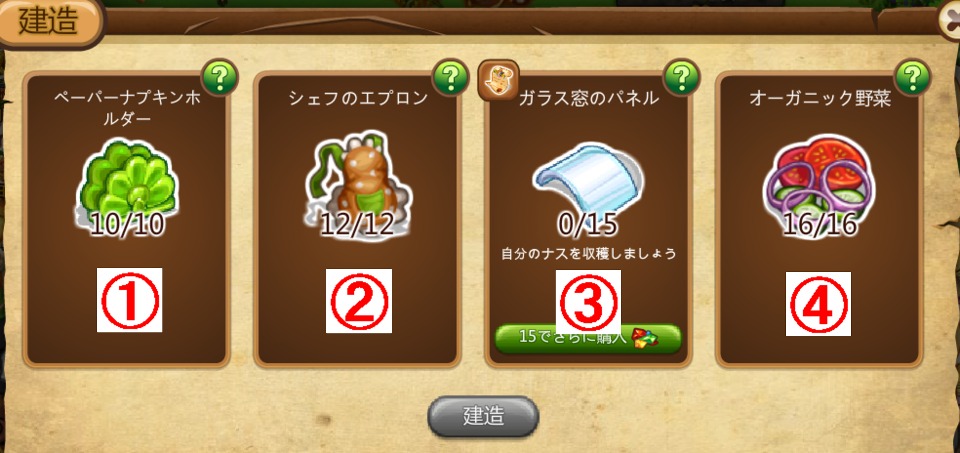Image resolution: width=960 pixels, height=453 pixels.
Task: Click the gray 建造 button at bottom
Action: pos(483,417)
